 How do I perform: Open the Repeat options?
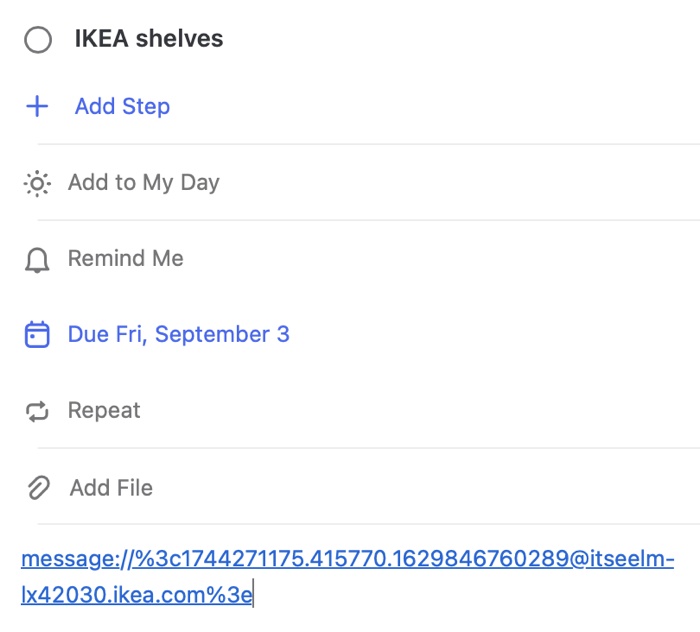tap(104, 411)
